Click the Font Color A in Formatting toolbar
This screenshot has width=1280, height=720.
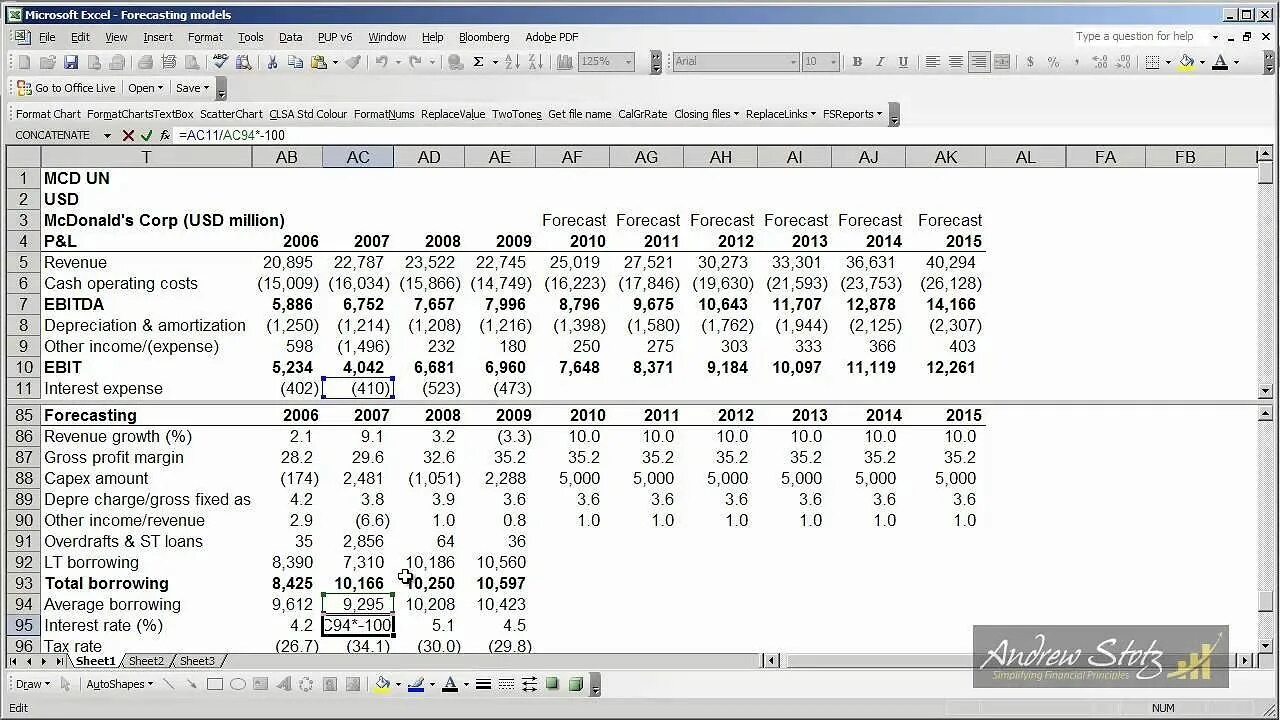[1219, 62]
